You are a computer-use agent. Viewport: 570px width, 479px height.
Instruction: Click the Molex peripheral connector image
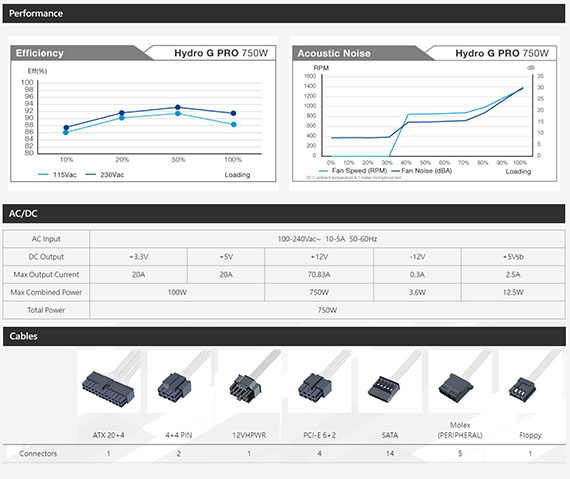coord(460,381)
